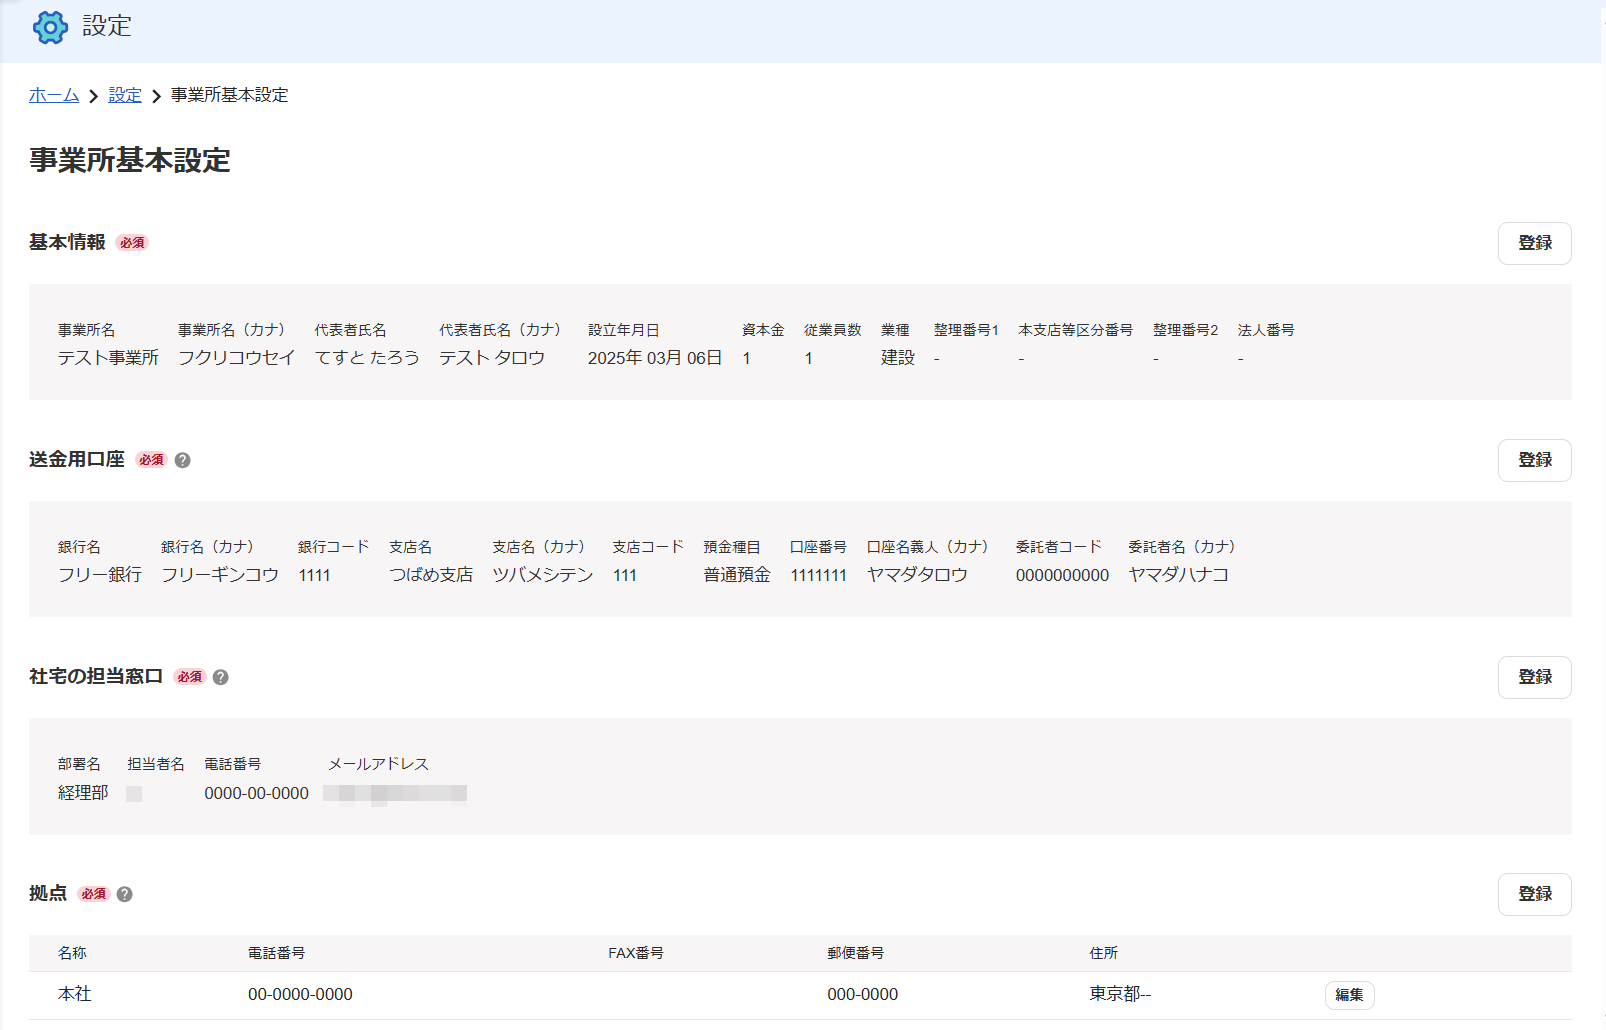1606x1030 pixels.
Task: Click the 名称 column header
Action: pyautogui.click(x=72, y=953)
